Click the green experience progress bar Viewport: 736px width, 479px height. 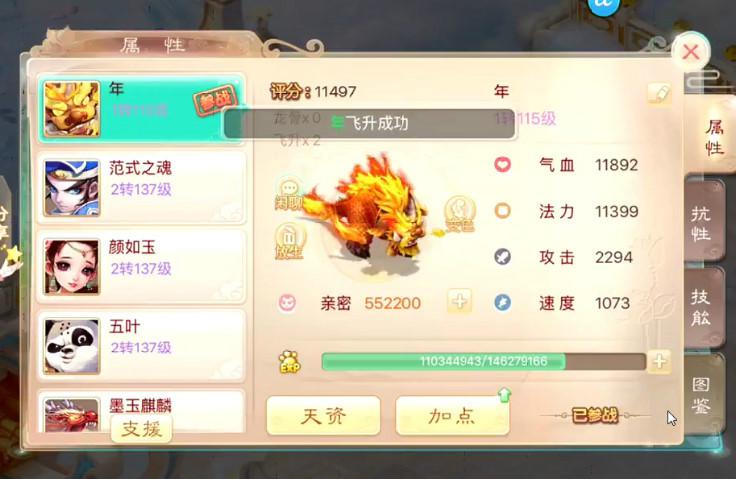pyautogui.click(x=483, y=362)
